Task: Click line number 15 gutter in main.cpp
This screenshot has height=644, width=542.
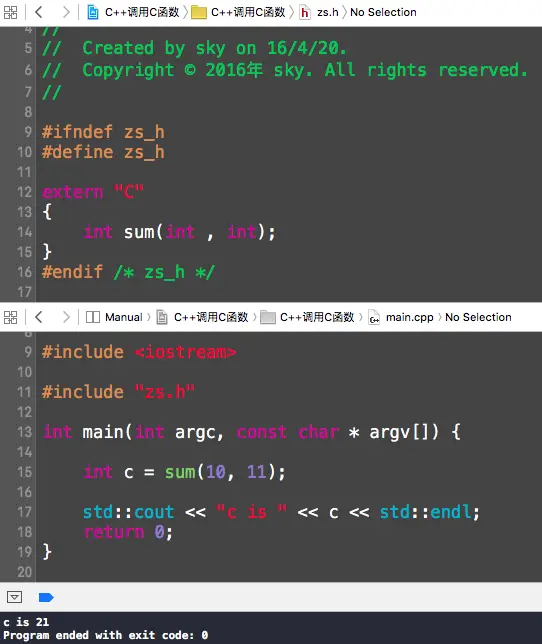Action: click(24, 472)
